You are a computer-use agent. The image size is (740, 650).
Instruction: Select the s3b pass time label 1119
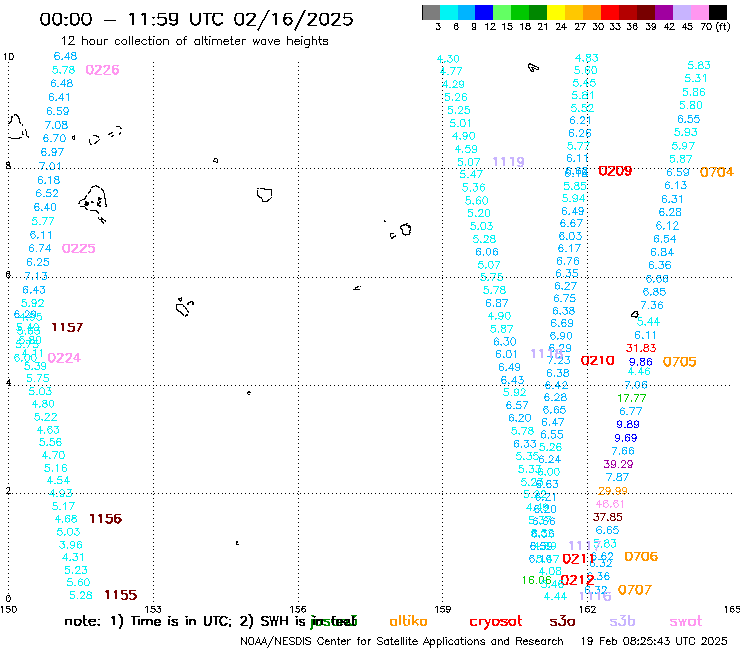pyautogui.click(x=508, y=162)
